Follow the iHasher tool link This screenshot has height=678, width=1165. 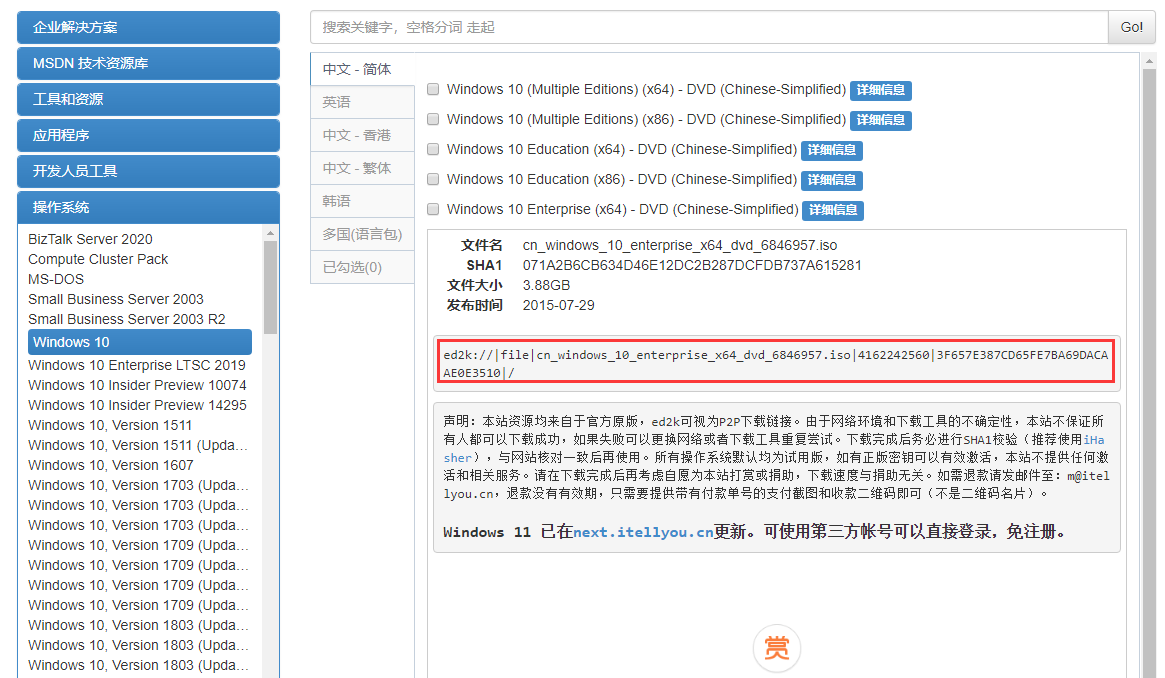[1095, 440]
